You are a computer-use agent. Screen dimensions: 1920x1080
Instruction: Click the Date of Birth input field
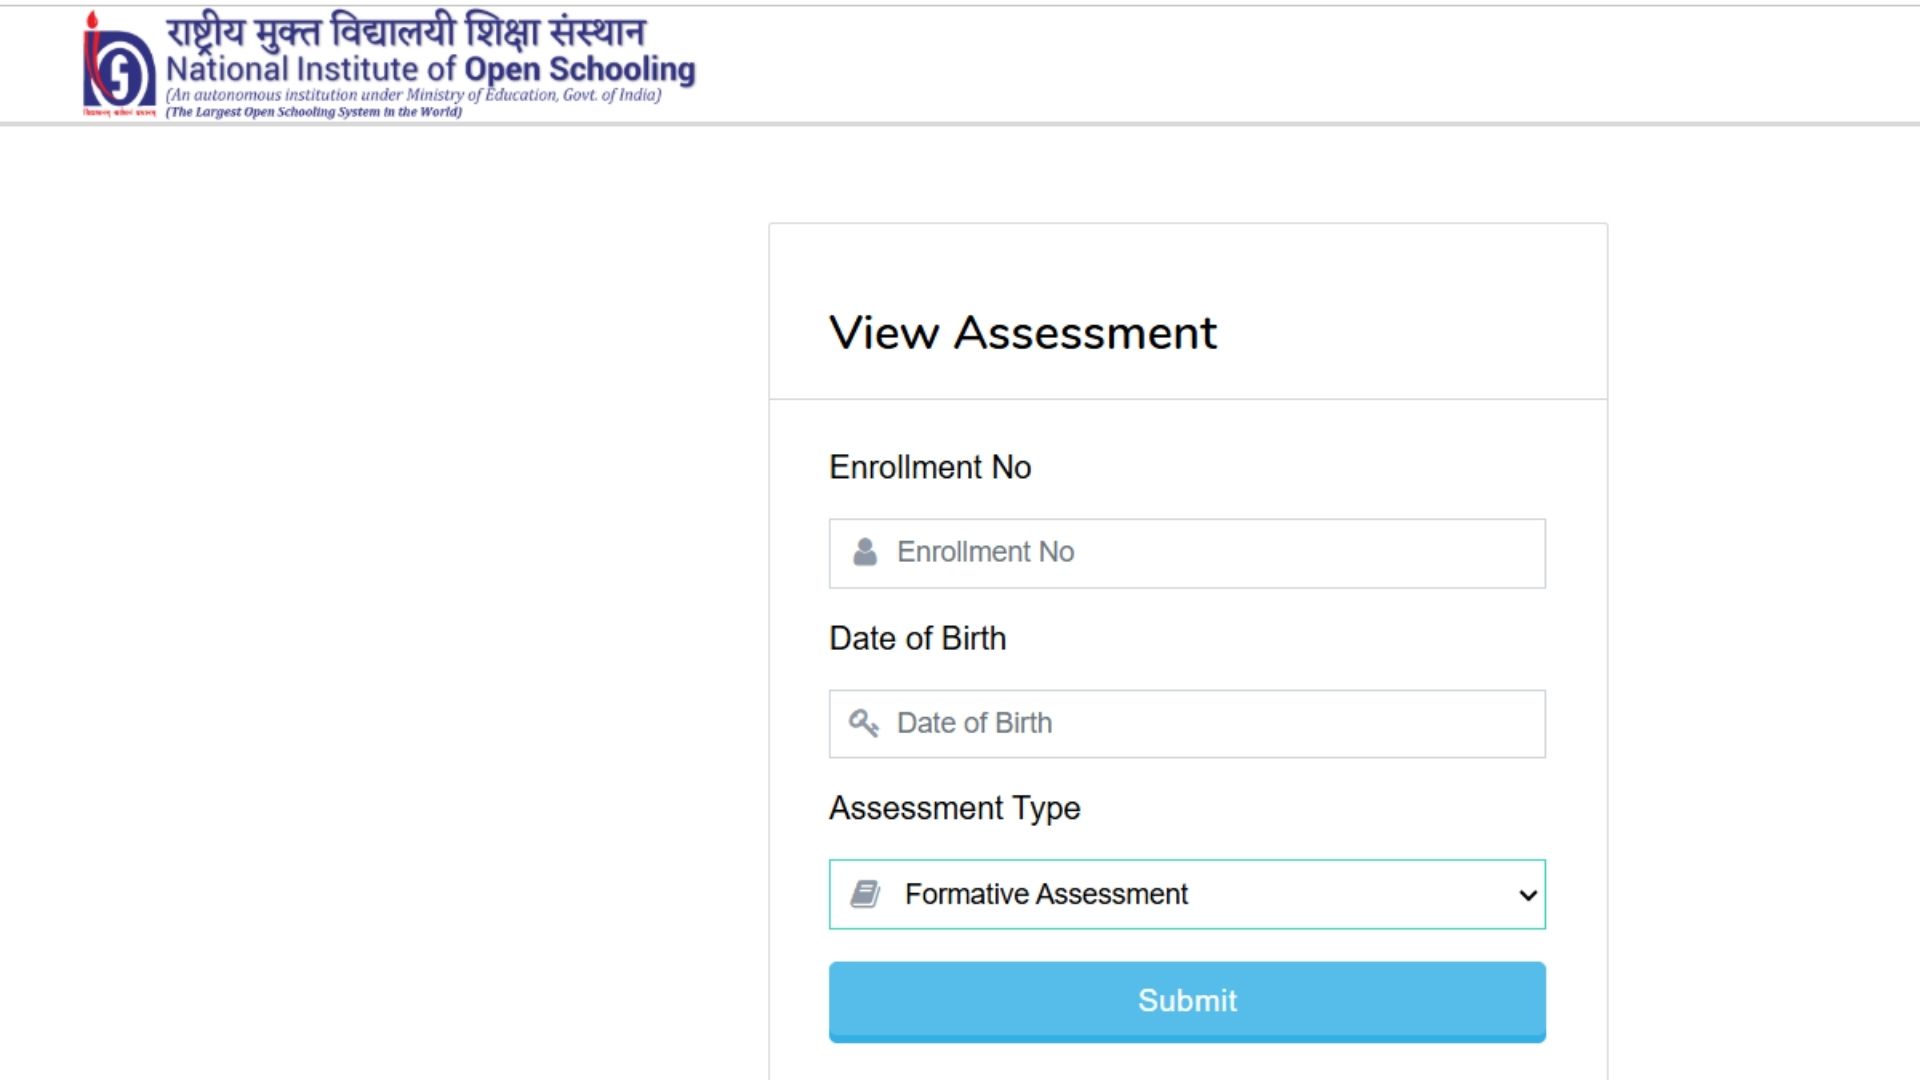click(x=1186, y=722)
